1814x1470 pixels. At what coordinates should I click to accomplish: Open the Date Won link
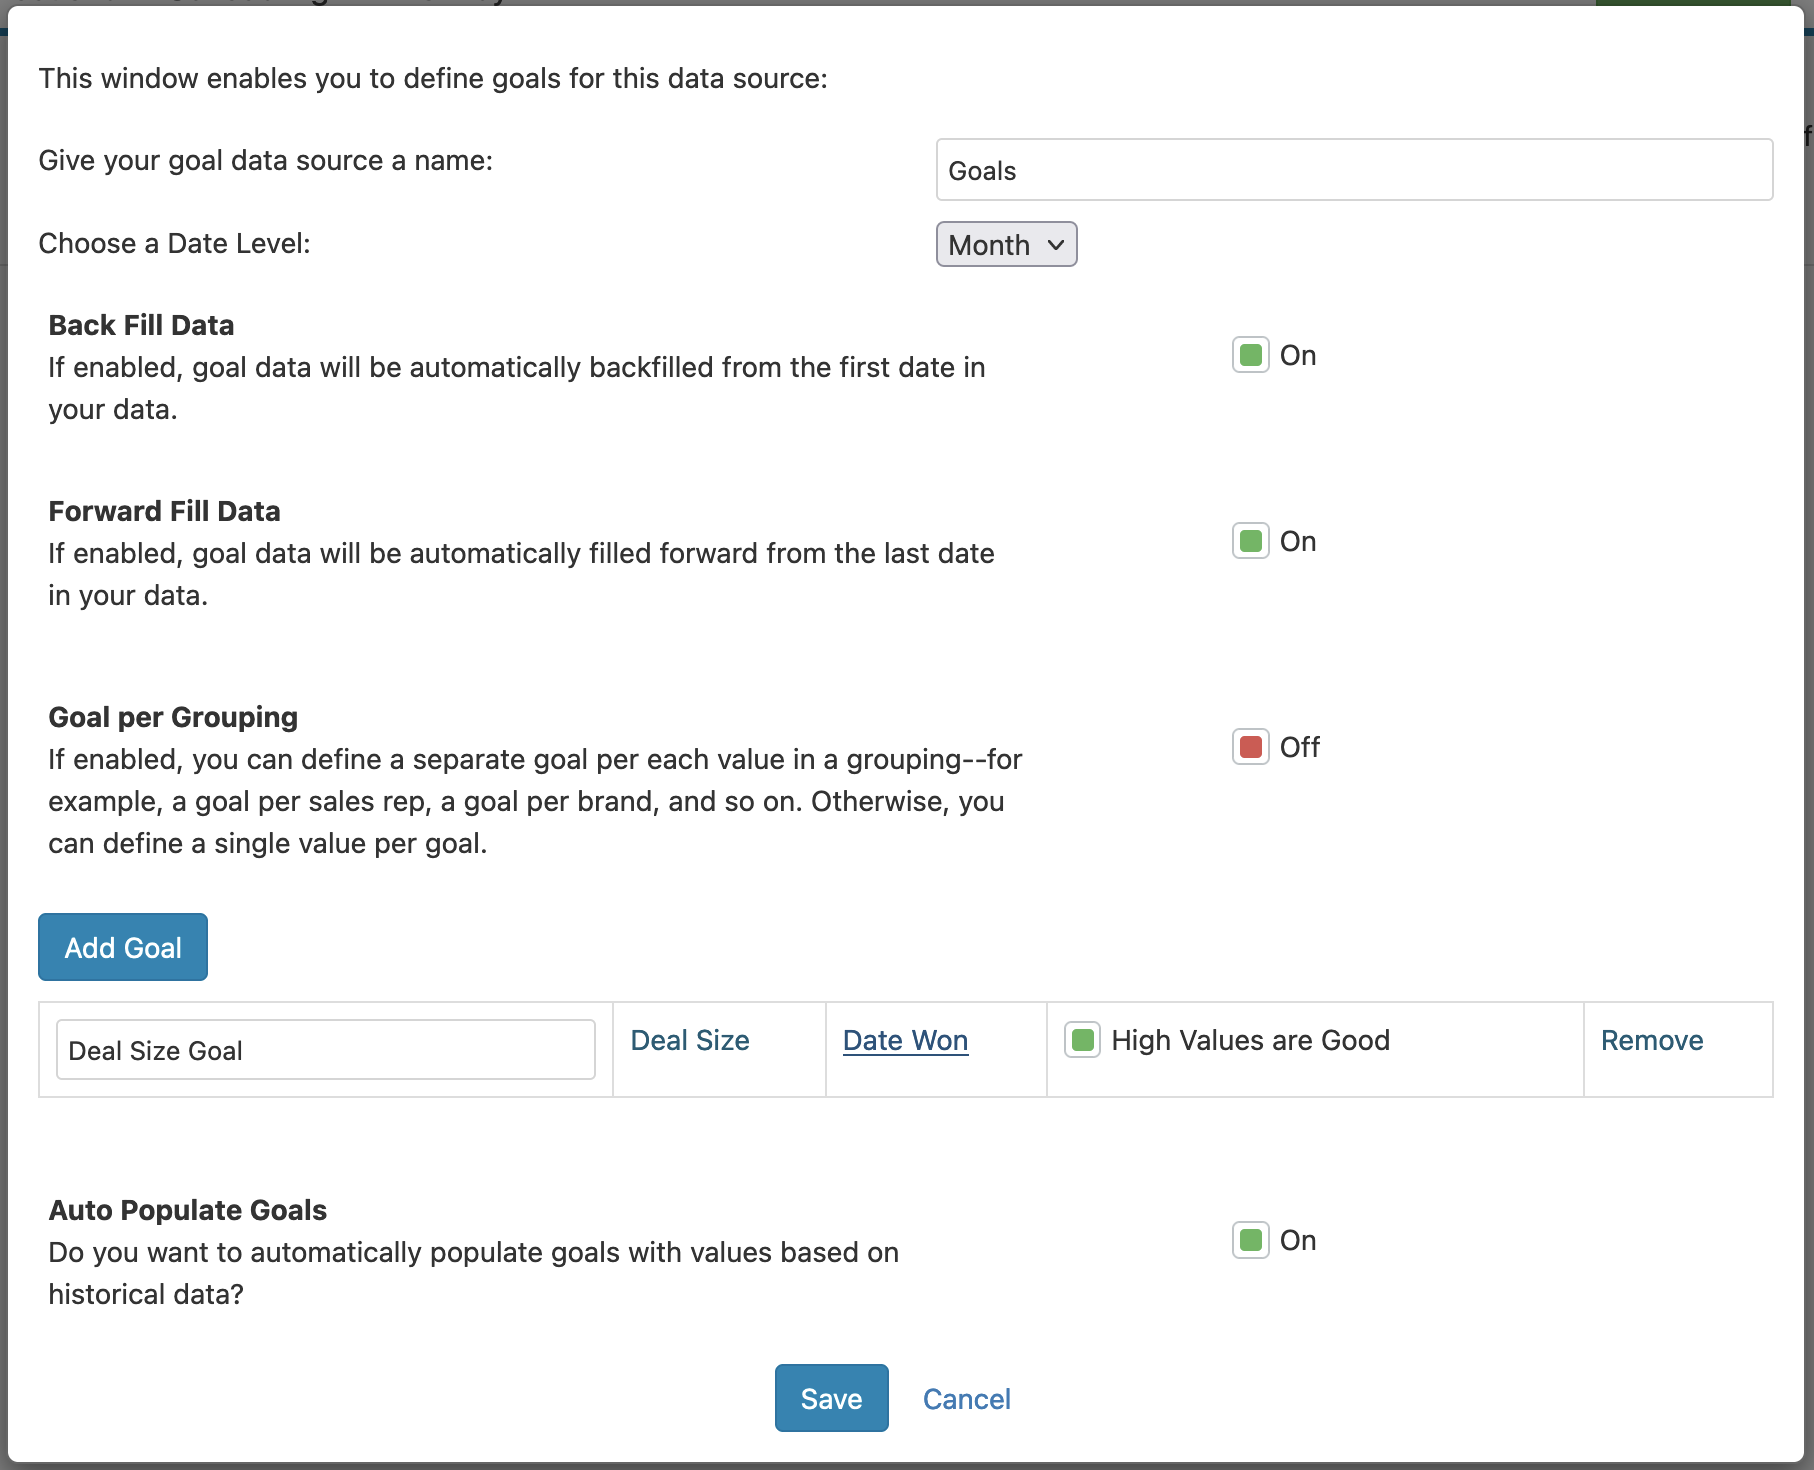pyautogui.click(x=905, y=1040)
